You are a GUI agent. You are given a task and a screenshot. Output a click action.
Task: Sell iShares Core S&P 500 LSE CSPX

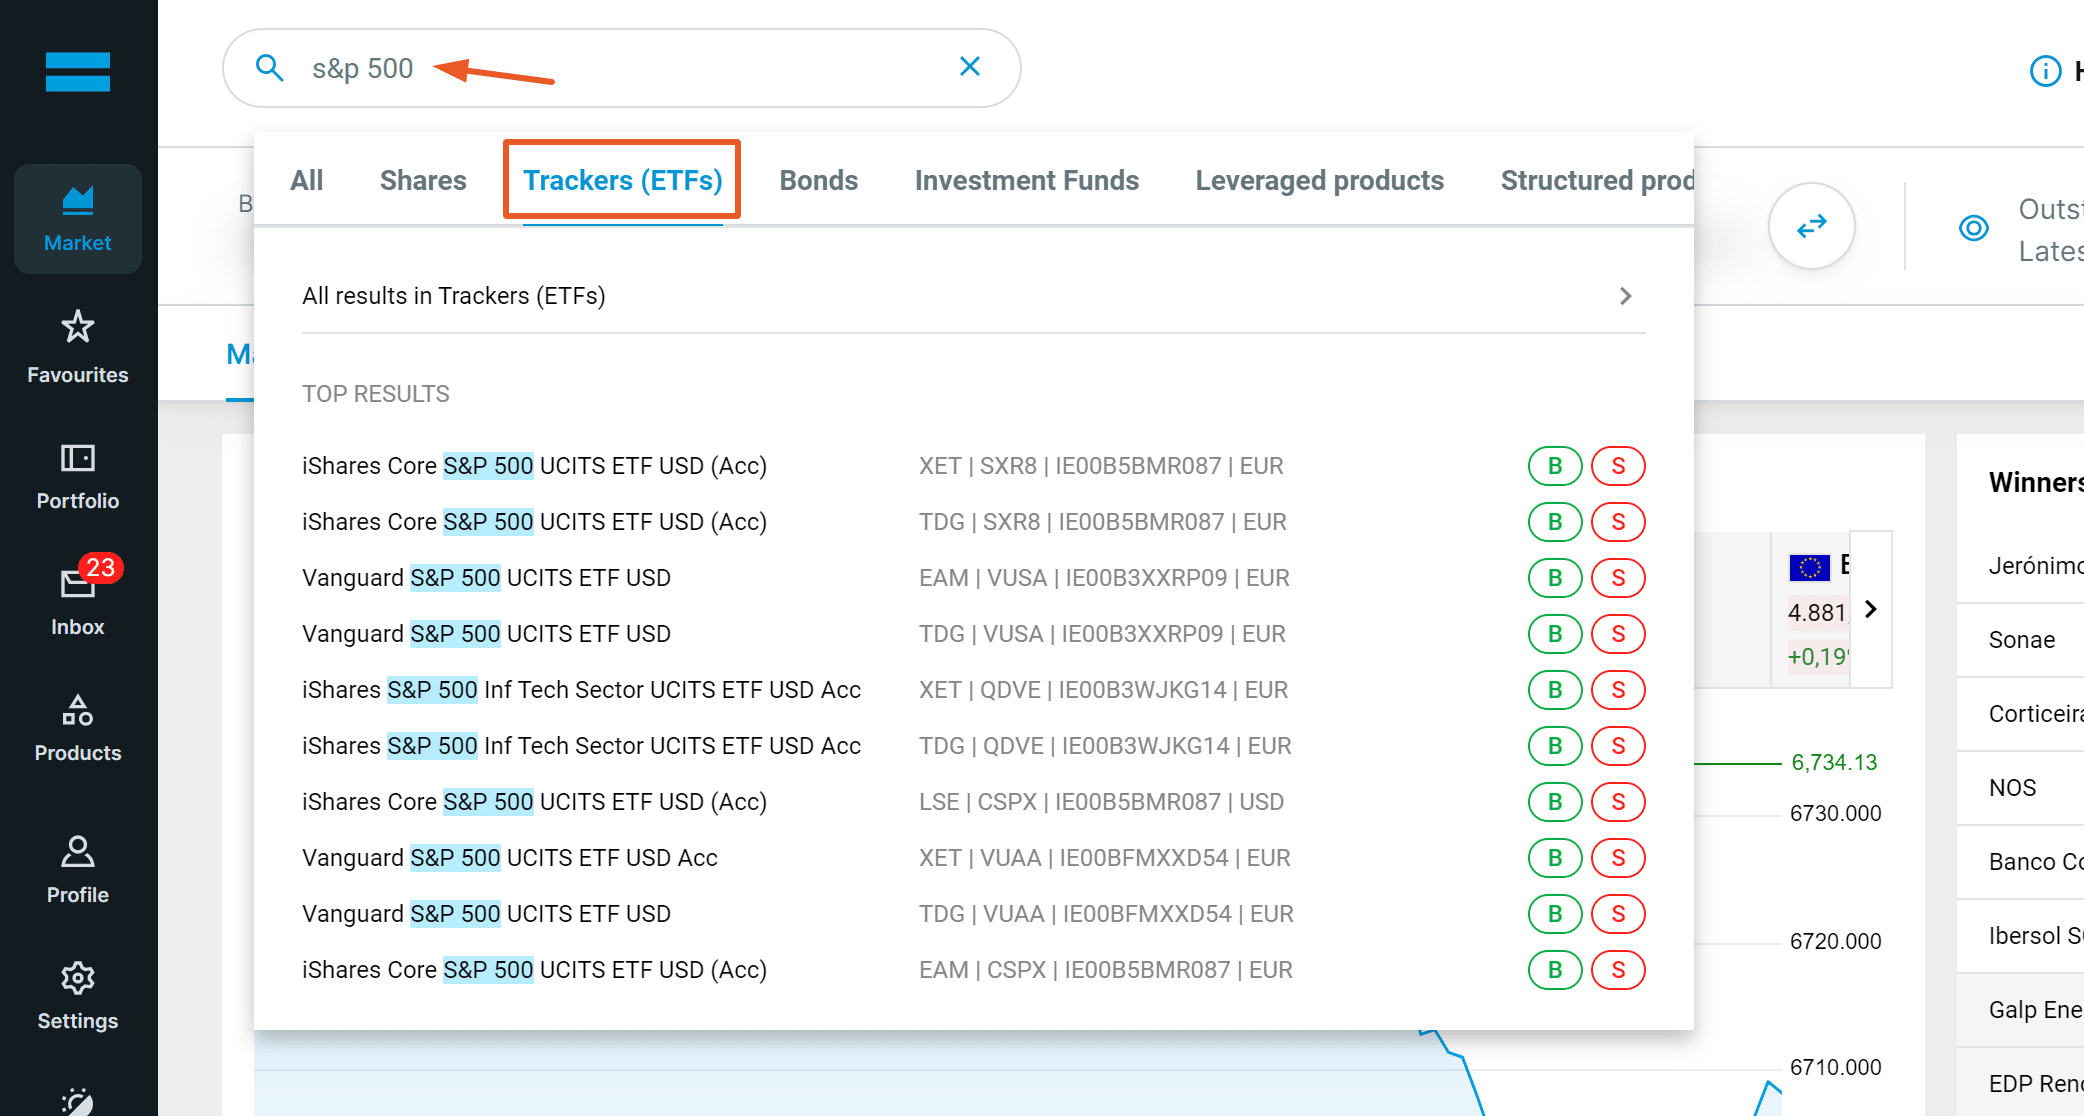pyautogui.click(x=1618, y=802)
